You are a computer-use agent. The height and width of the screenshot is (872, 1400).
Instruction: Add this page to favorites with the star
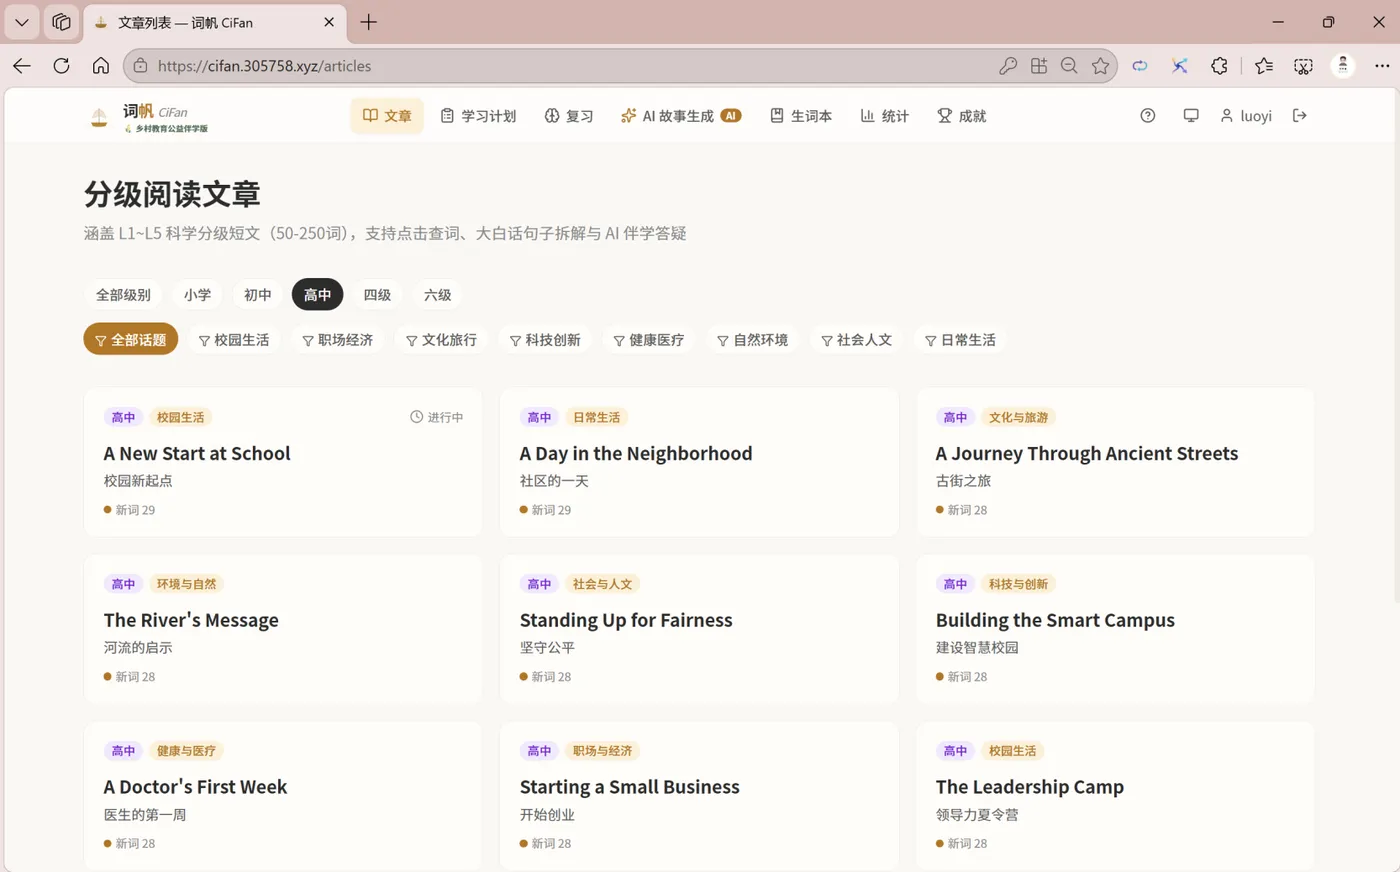pyautogui.click(x=1101, y=66)
